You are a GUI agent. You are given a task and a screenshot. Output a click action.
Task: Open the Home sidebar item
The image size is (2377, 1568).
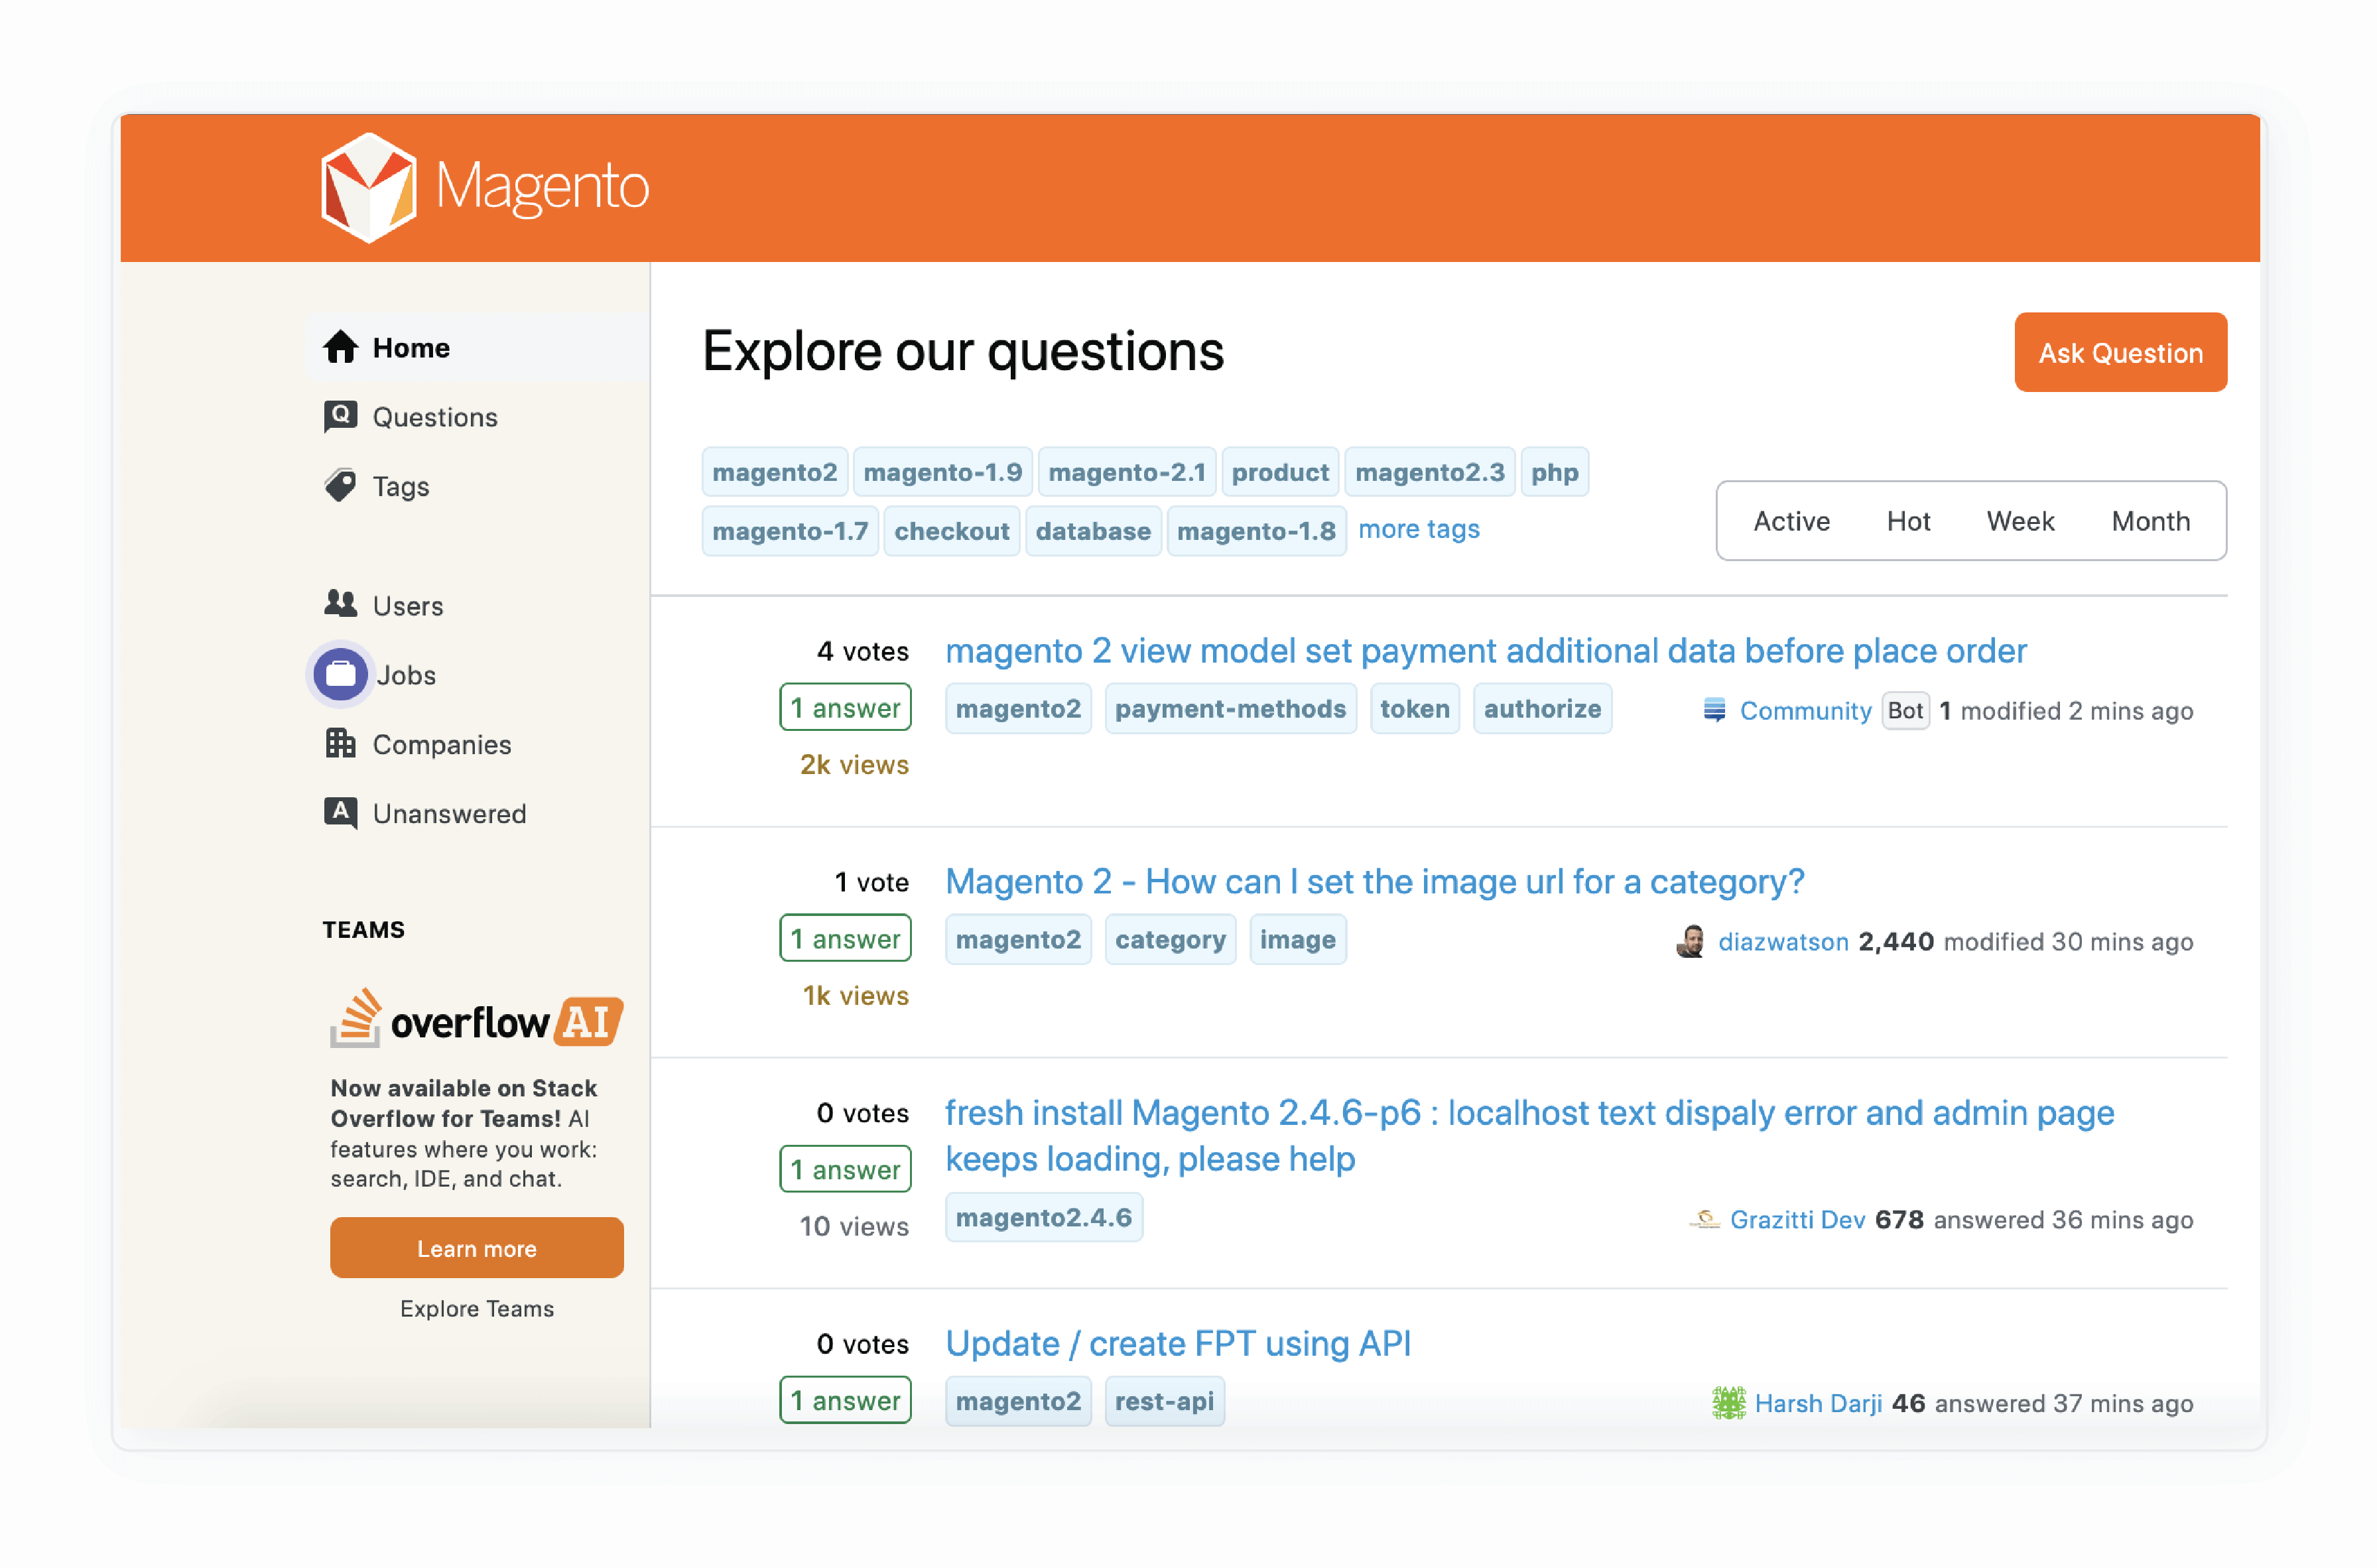click(478, 347)
